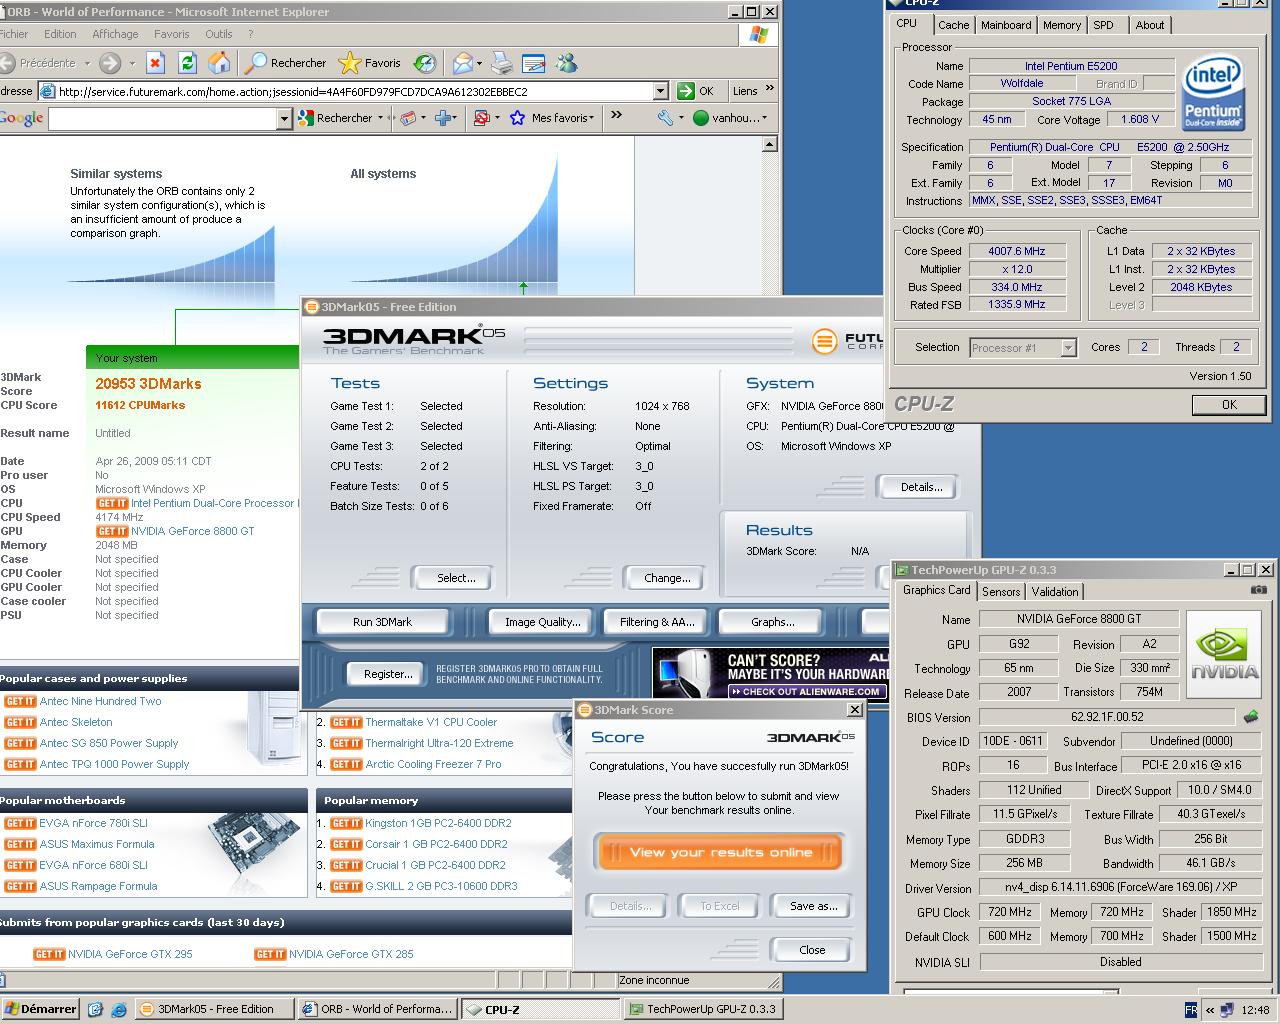This screenshot has height=1024, width=1280.
Task: Open the address bar URL dropdown
Action: click(660, 91)
